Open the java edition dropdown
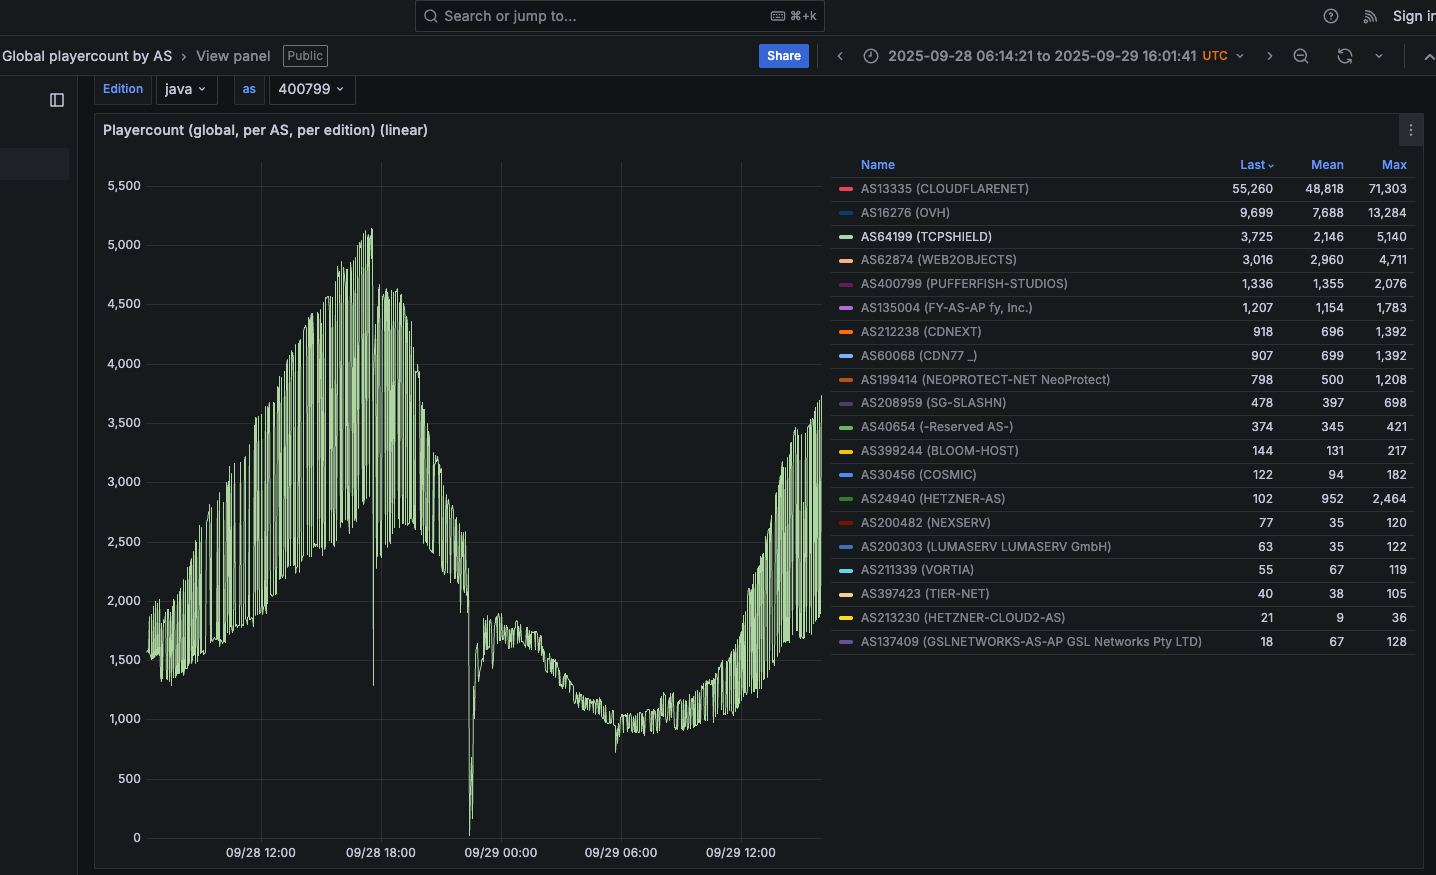Image resolution: width=1436 pixels, height=875 pixels. pyautogui.click(x=186, y=89)
